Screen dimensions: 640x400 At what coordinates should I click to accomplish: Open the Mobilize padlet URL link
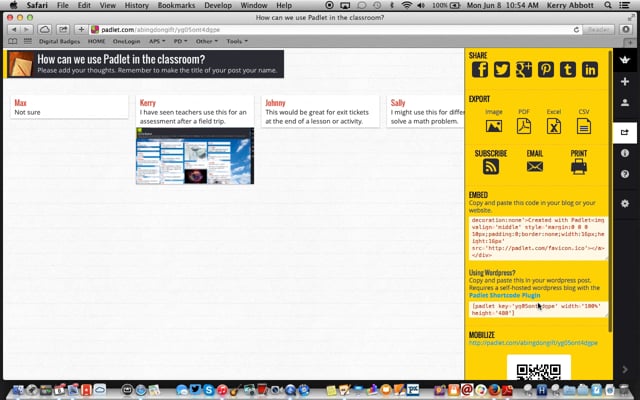point(533,343)
